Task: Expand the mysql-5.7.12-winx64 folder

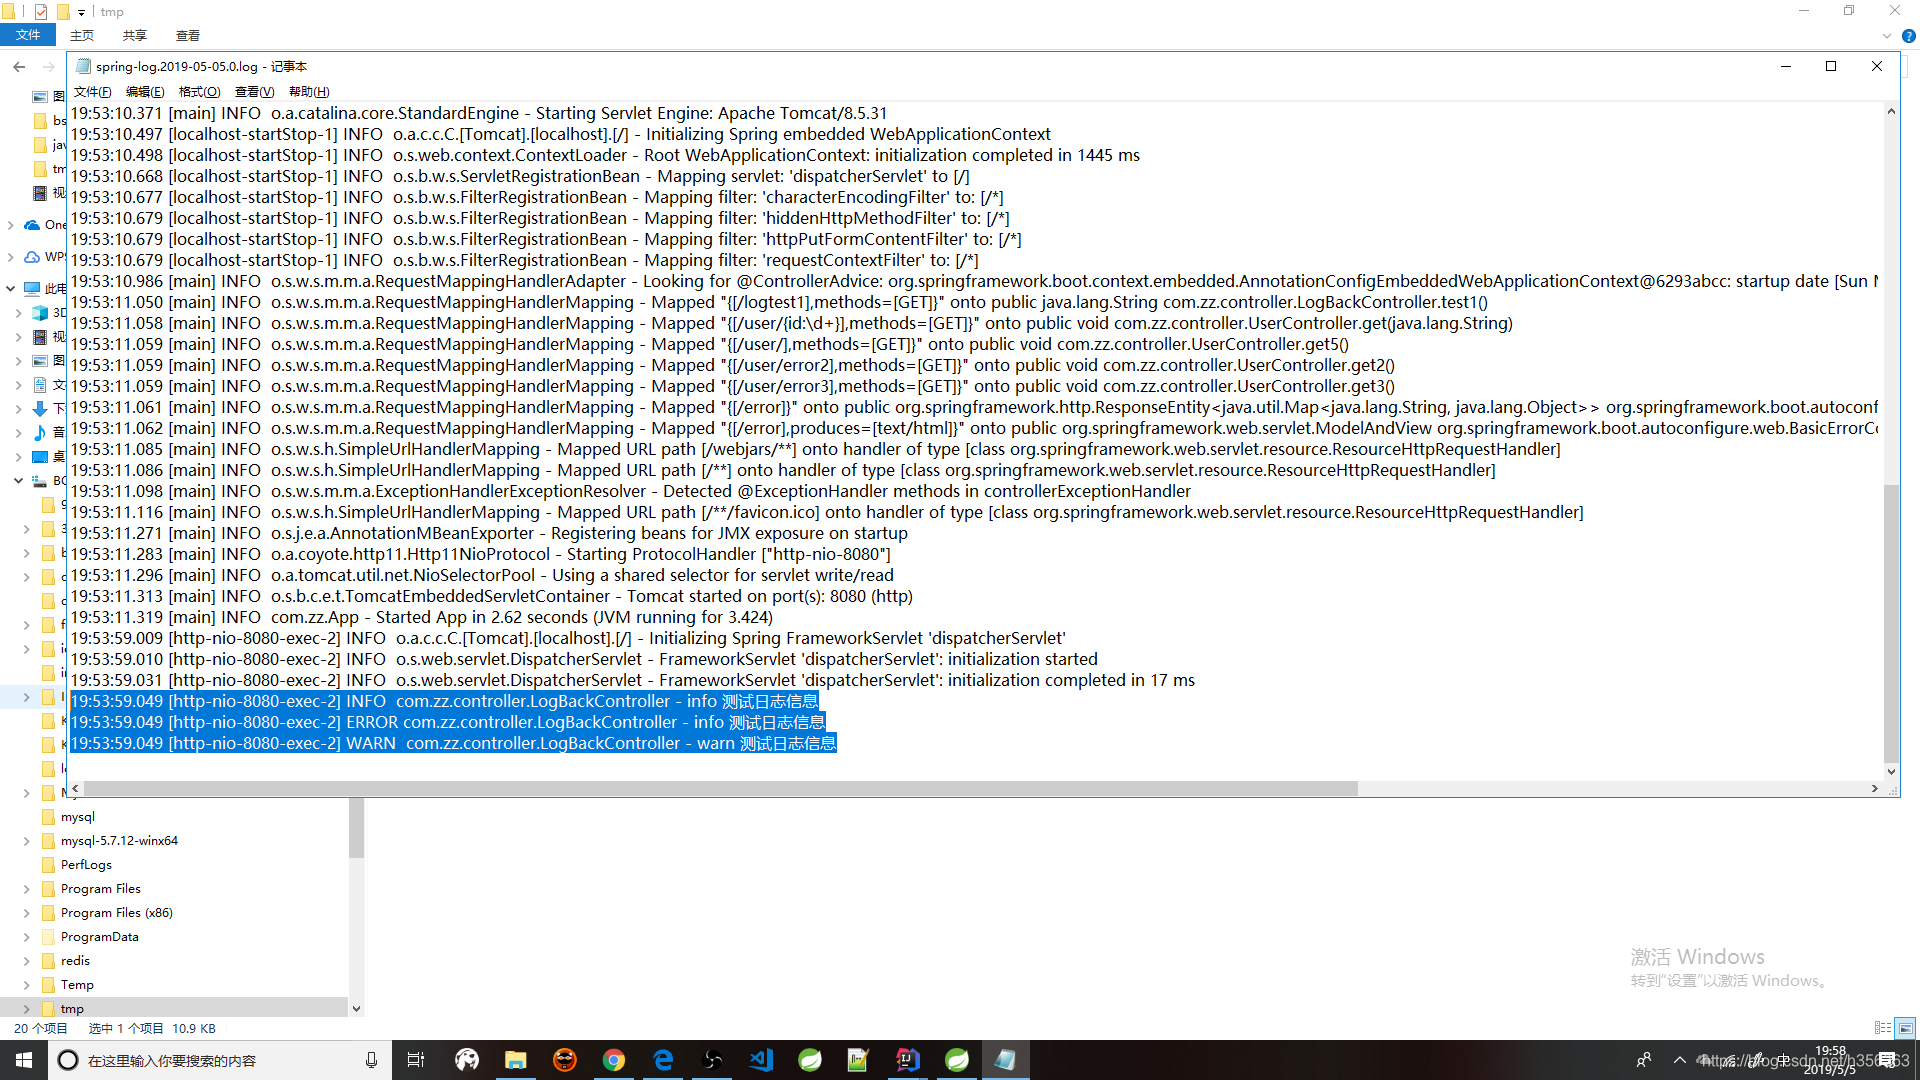Action: point(27,841)
